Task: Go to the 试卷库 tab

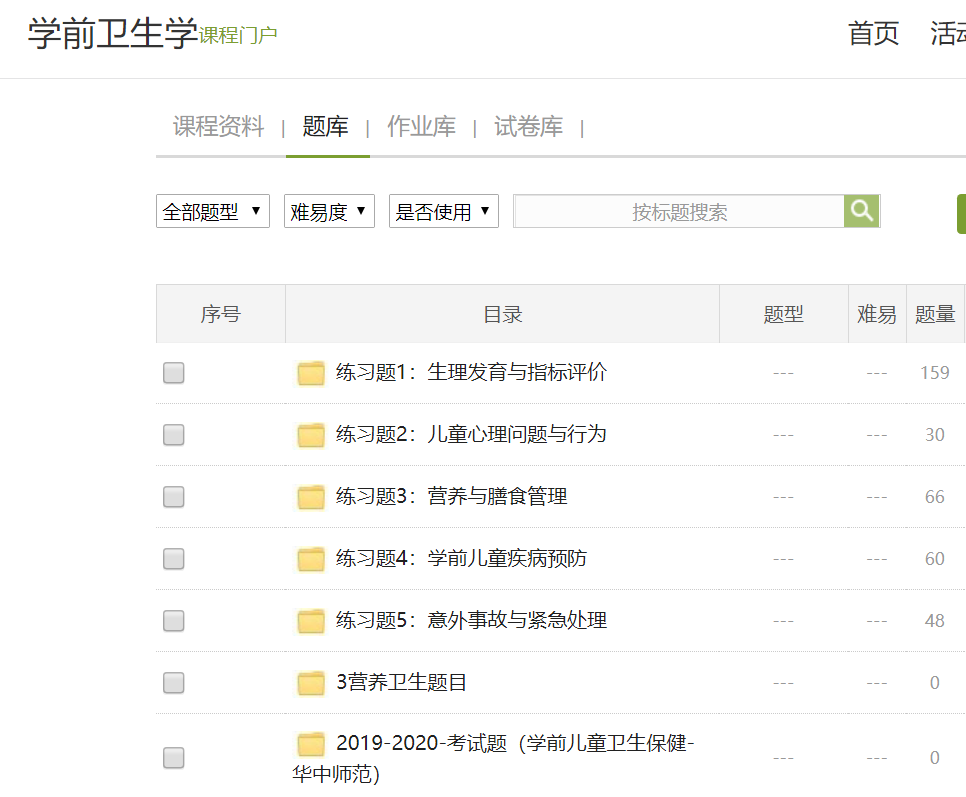Action: [528, 127]
